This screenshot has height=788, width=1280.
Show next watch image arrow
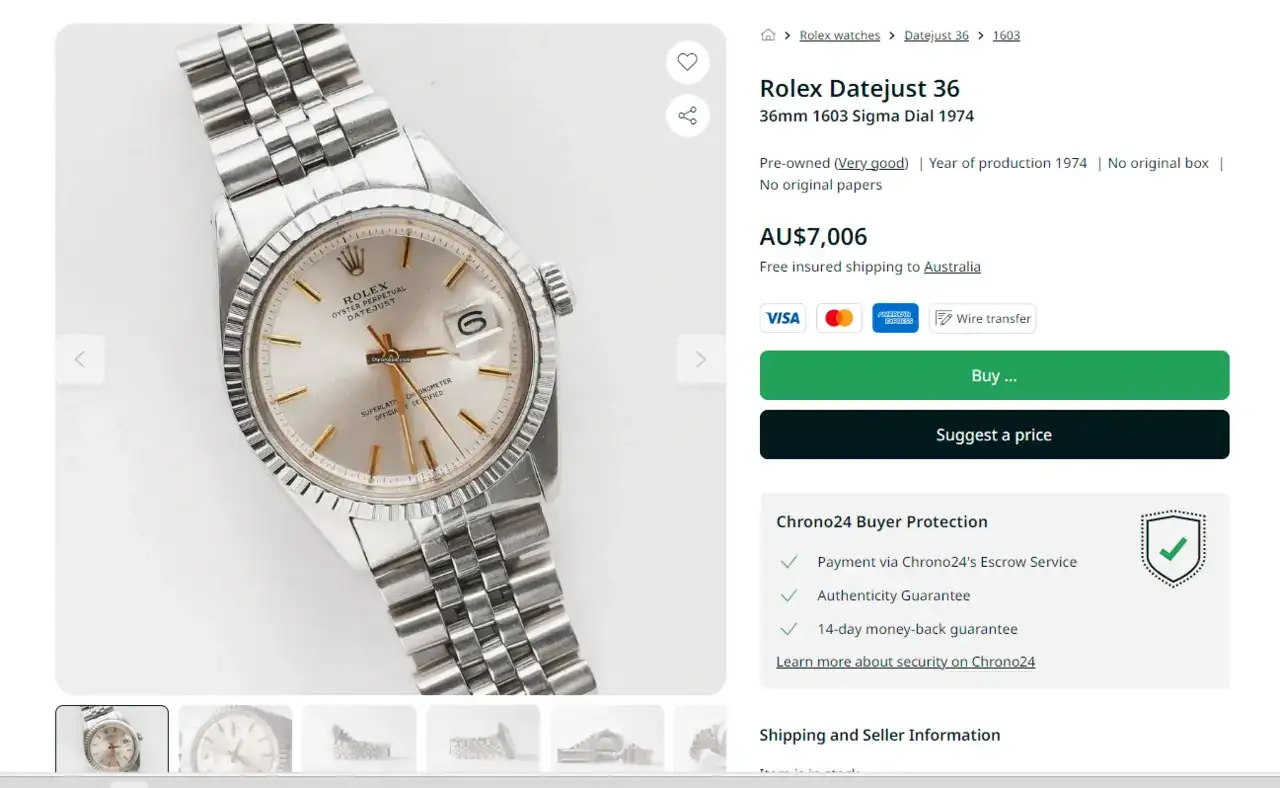click(x=700, y=360)
